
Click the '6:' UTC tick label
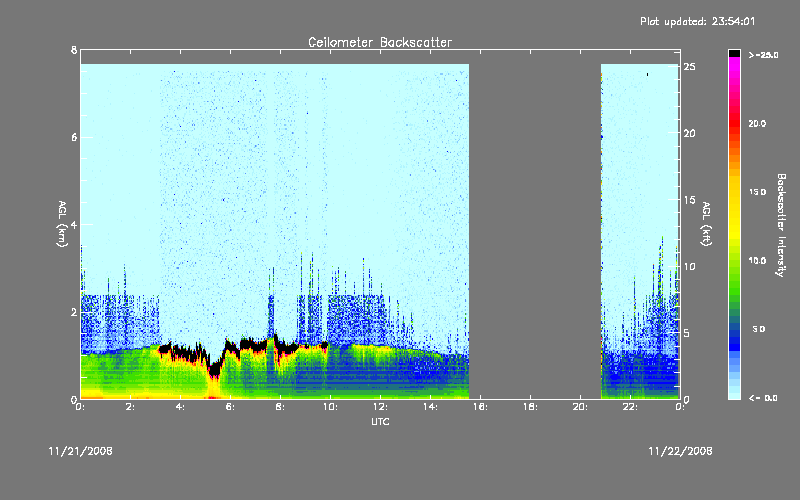click(231, 407)
